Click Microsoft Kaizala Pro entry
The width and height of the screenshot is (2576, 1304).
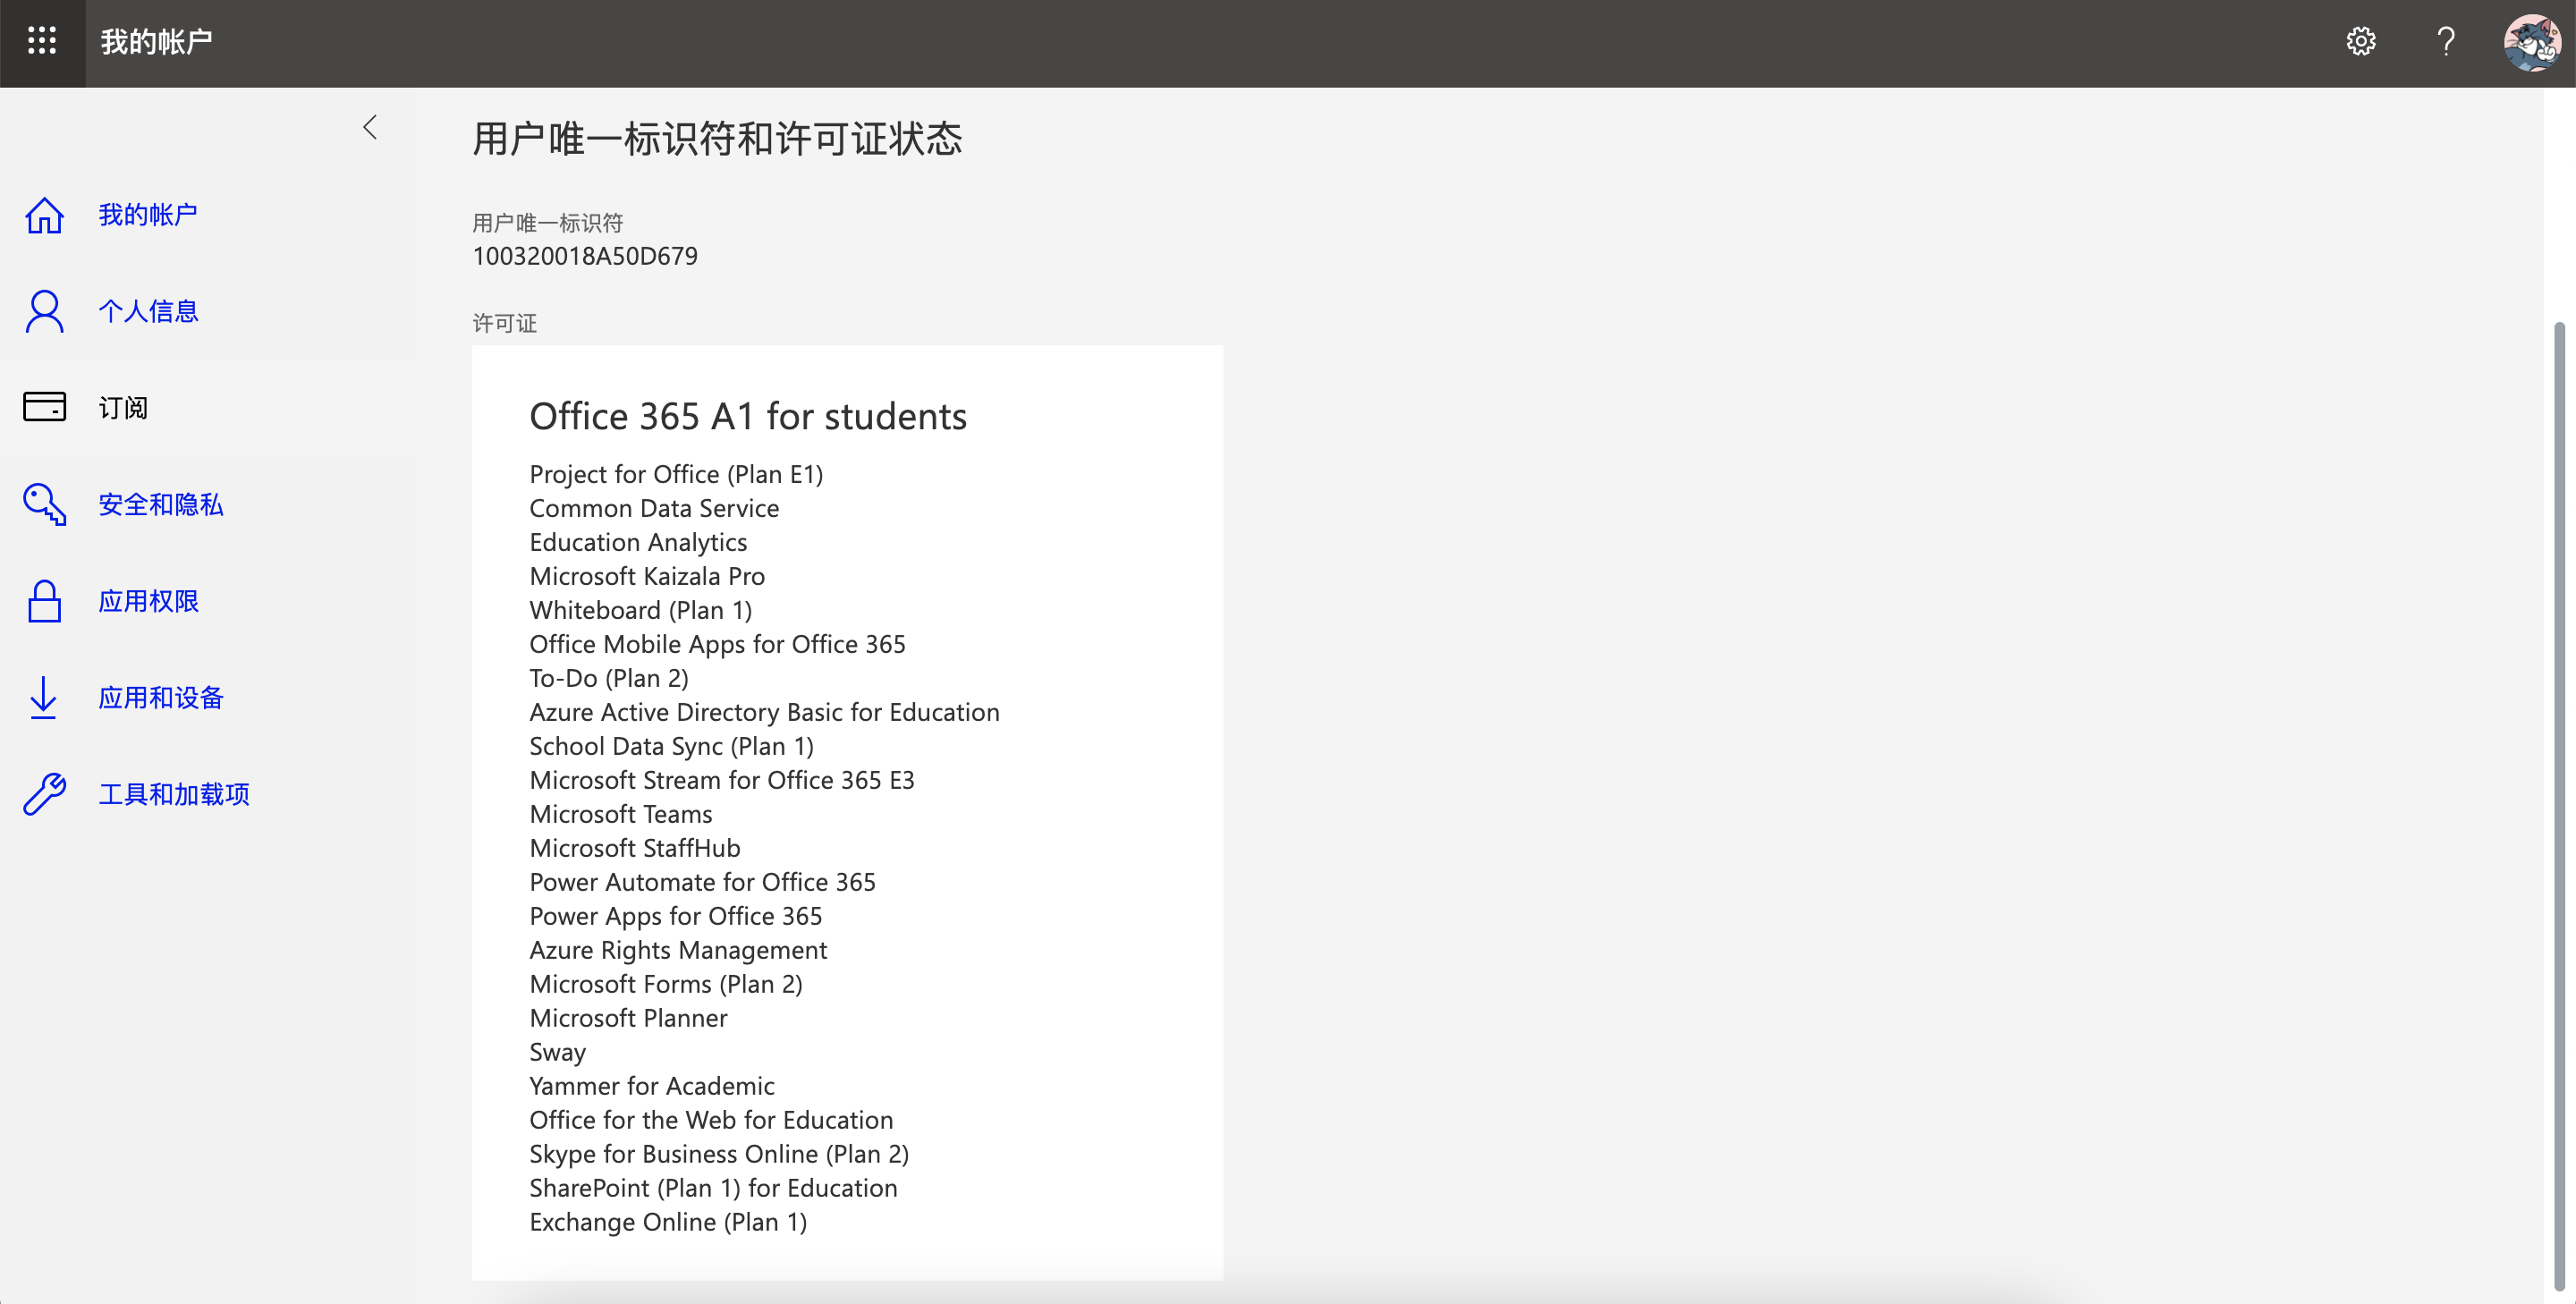(647, 576)
